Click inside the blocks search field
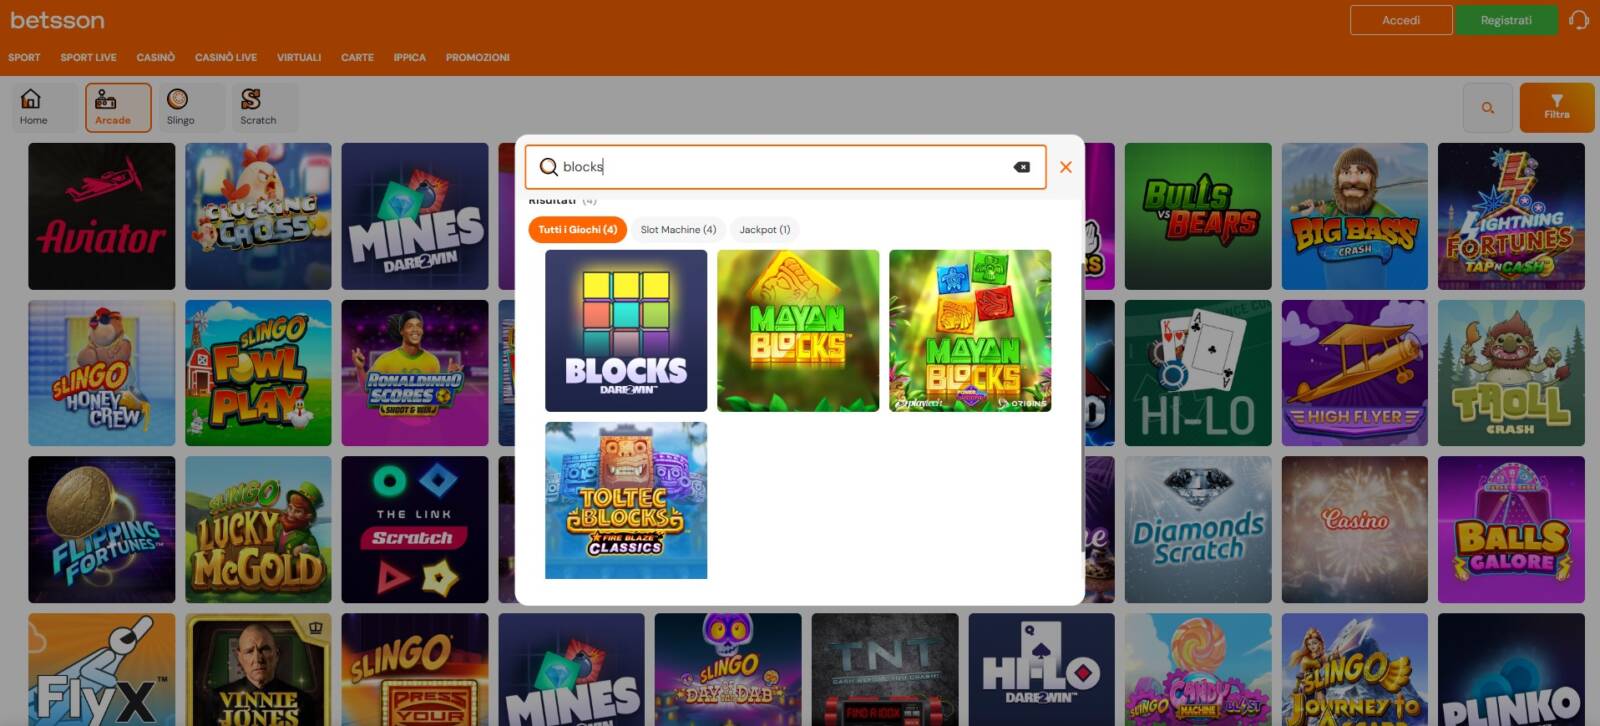 780,167
